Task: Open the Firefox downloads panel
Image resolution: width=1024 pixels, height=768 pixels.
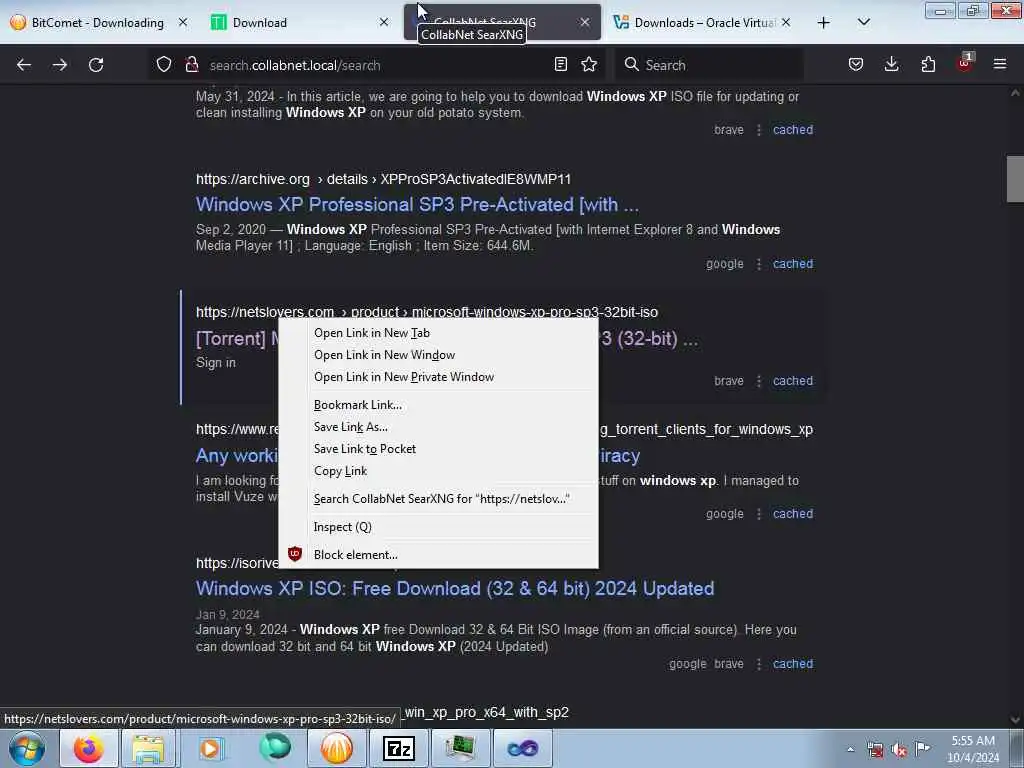Action: (x=891, y=64)
